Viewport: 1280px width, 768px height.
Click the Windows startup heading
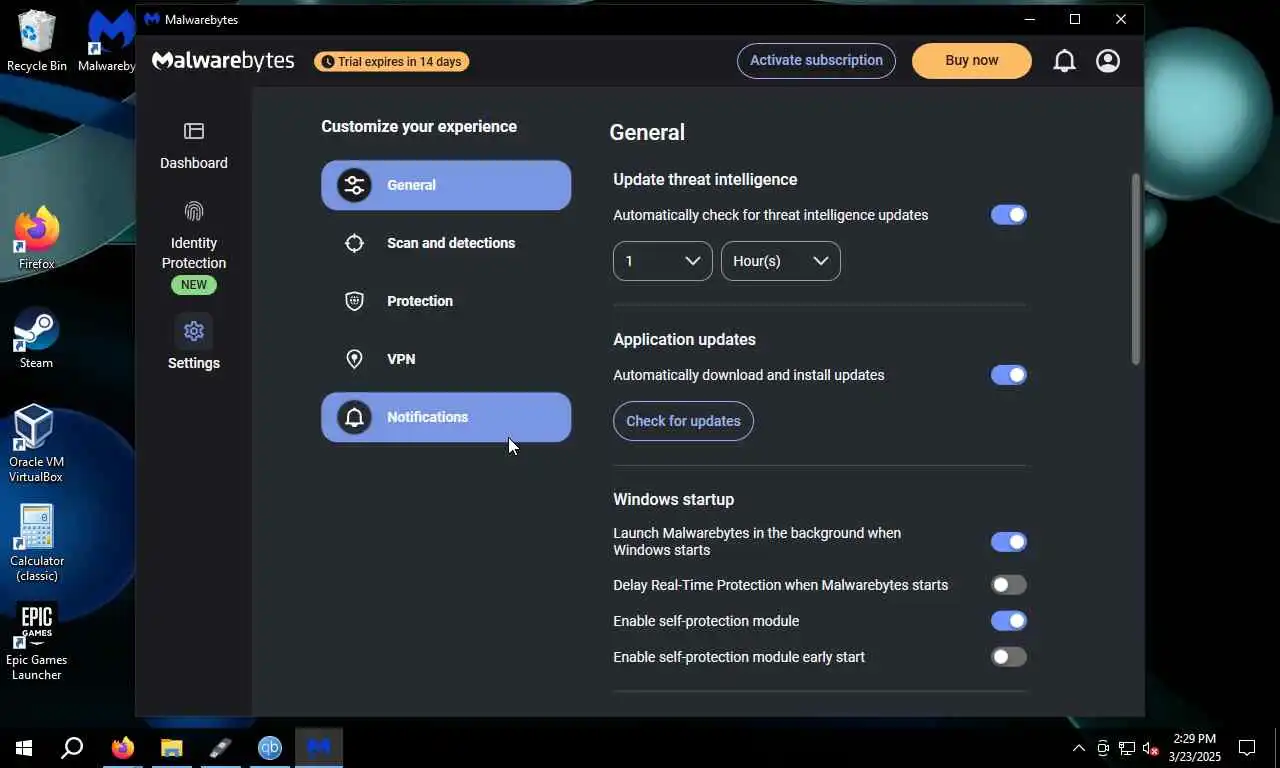point(673,500)
